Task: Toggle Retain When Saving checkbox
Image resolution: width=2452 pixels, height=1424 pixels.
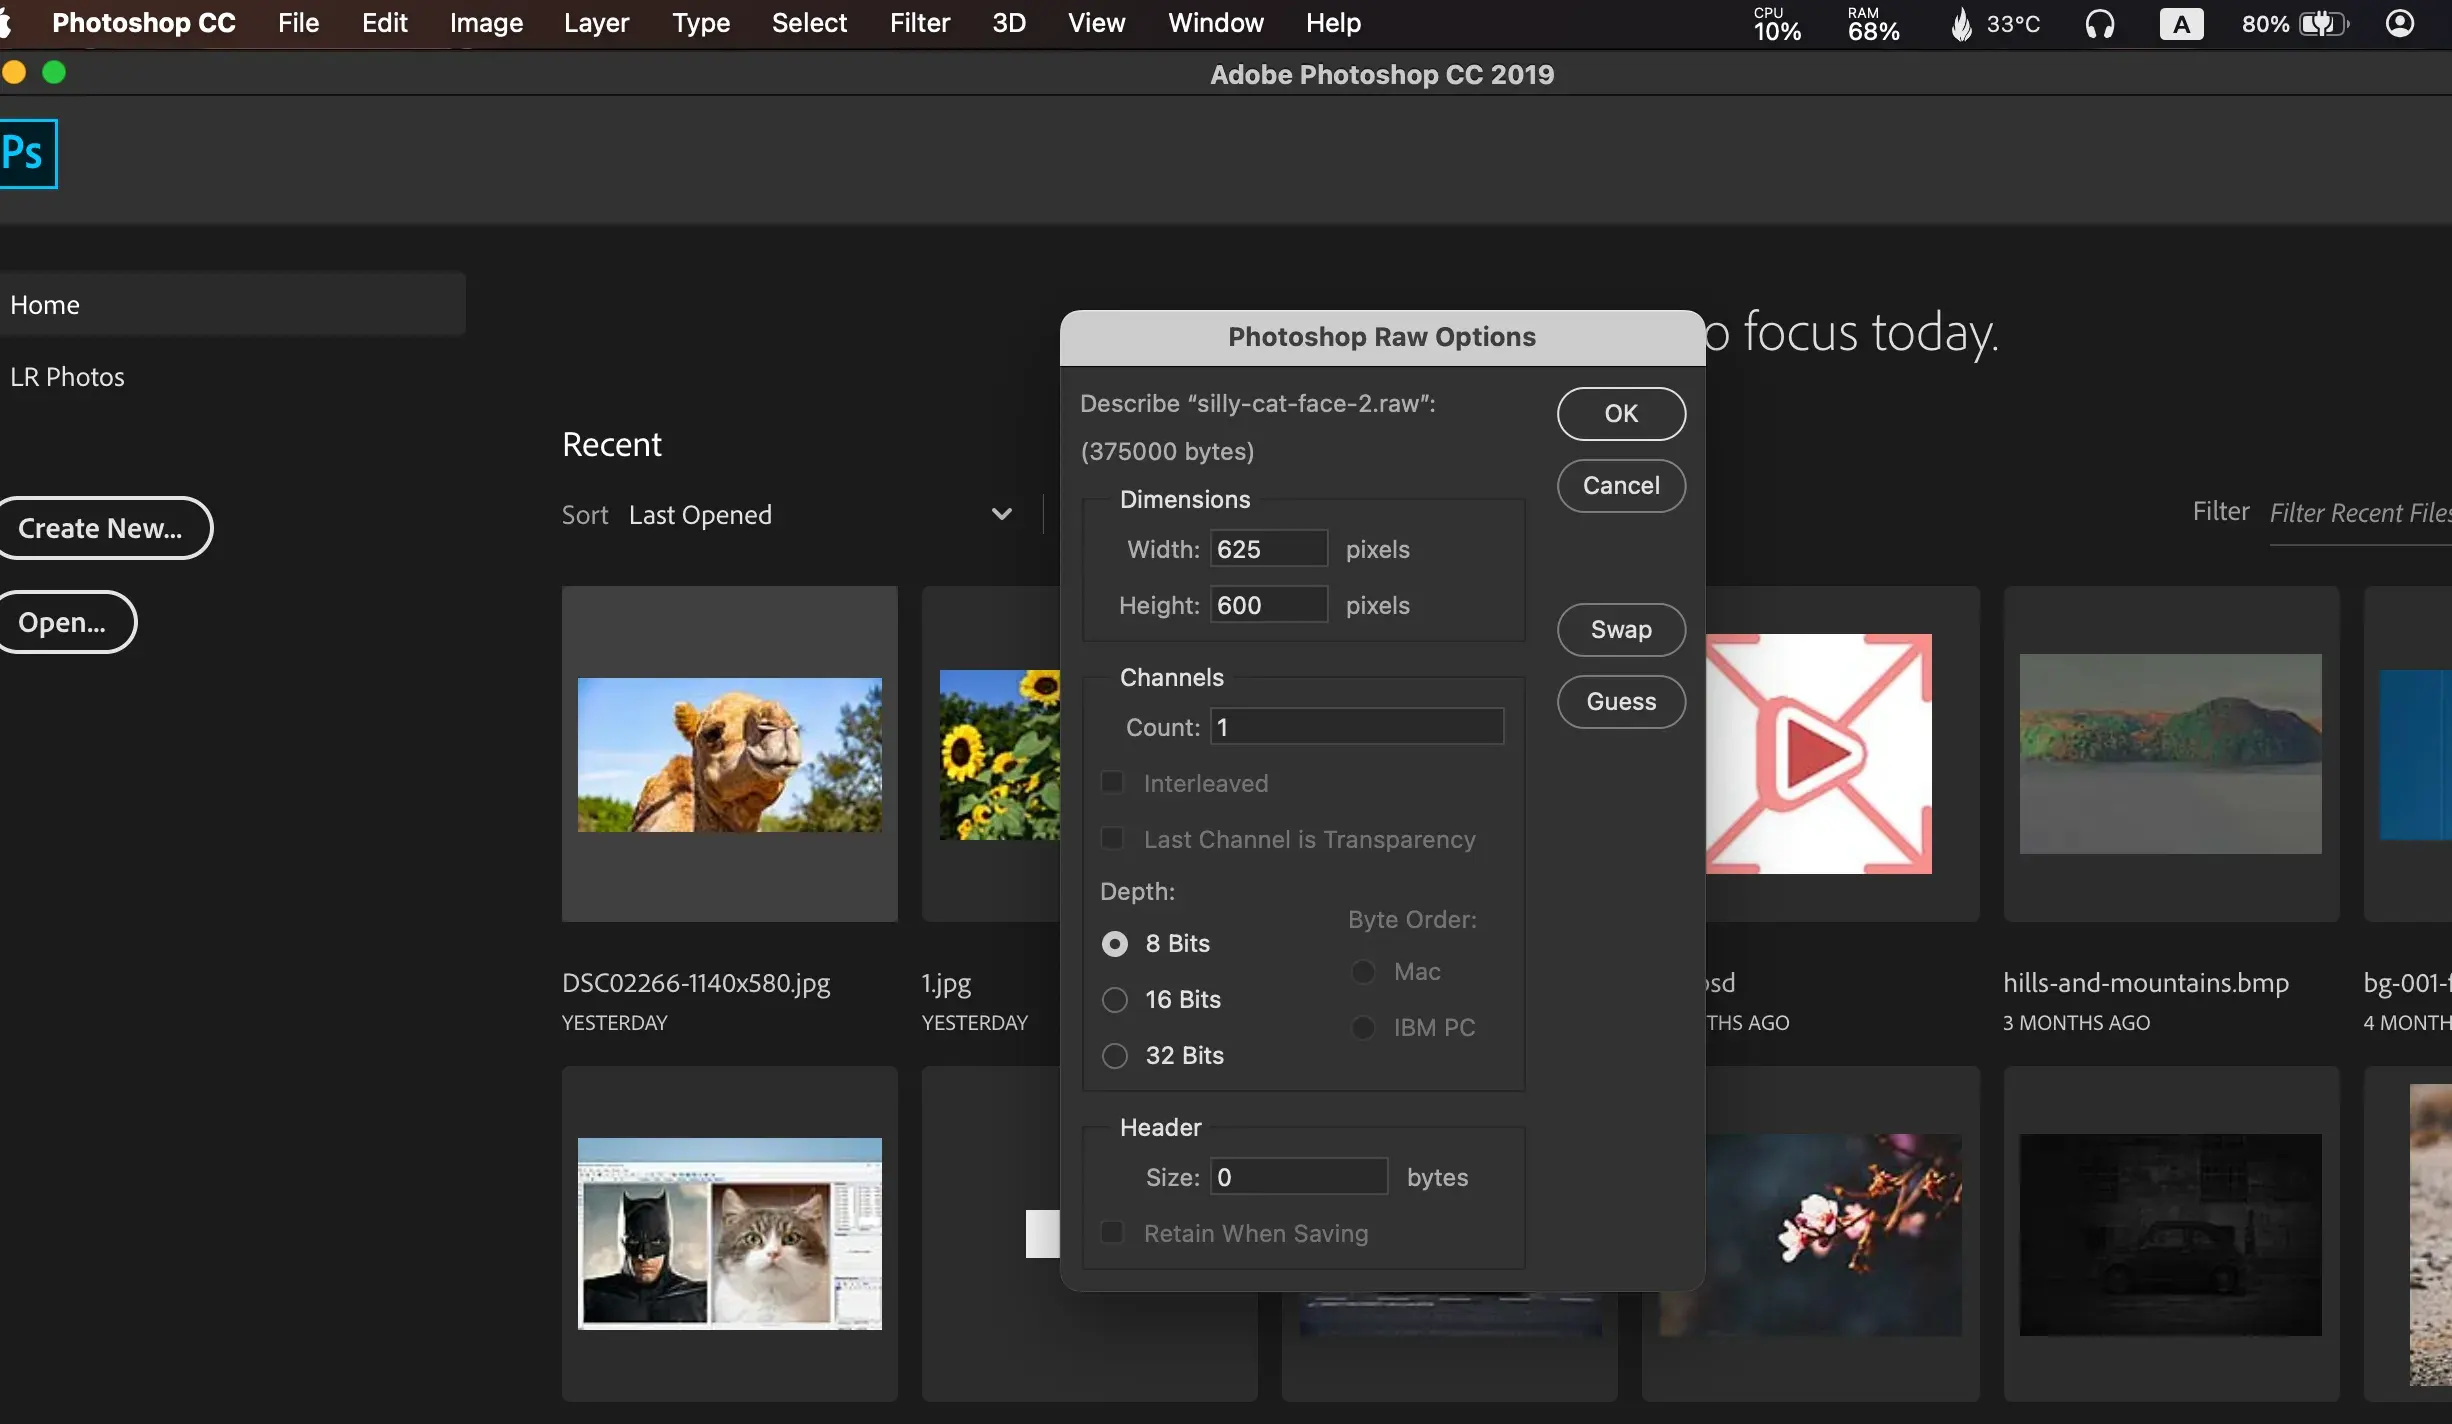Action: pos(1112,1233)
